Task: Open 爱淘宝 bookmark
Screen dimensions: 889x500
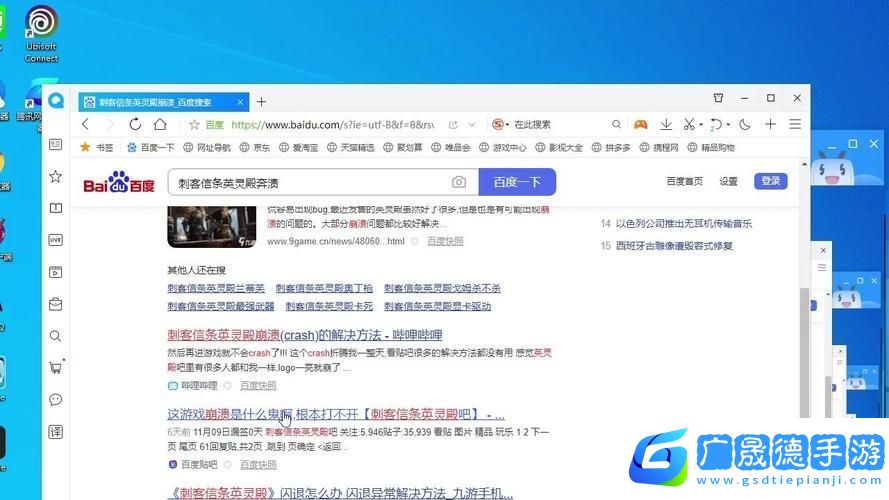Action: point(298,147)
